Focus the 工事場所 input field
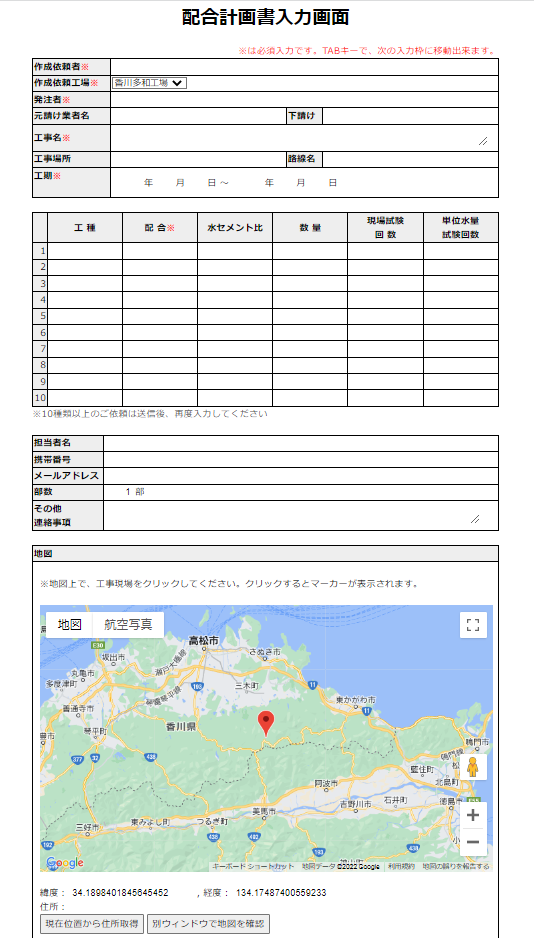The height and width of the screenshot is (938, 534). pyautogui.click(x=198, y=159)
